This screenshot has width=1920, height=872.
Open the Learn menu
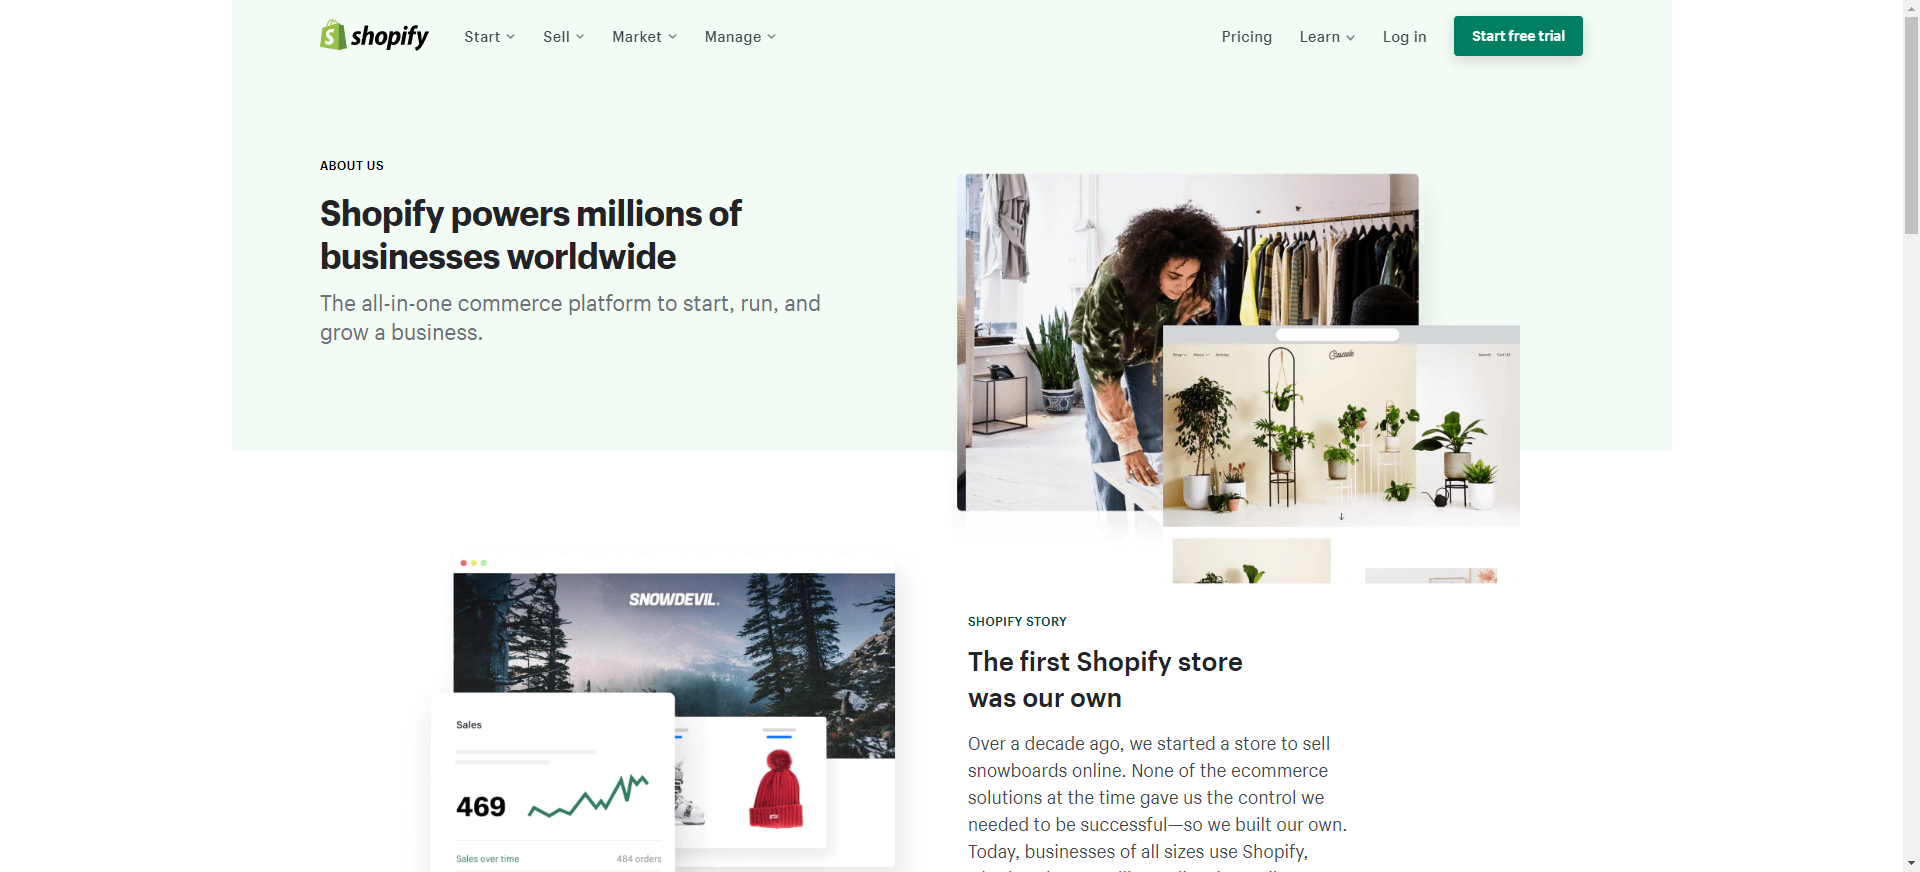[1327, 37]
